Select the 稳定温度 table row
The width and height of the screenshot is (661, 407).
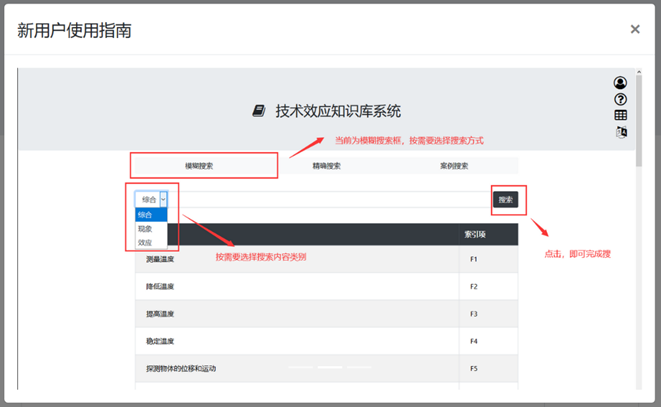click(x=327, y=341)
